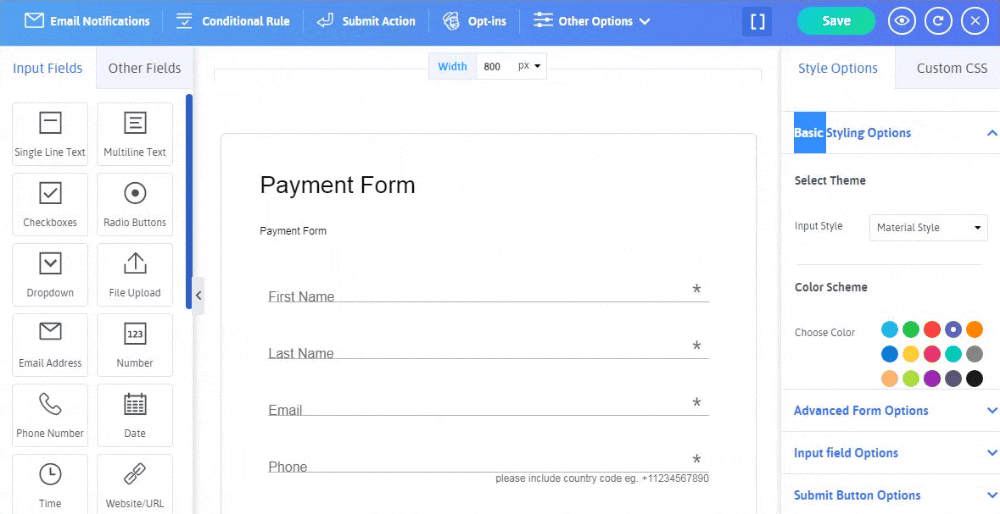
Task: Choose the black color swatch
Action: coord(974,378)
